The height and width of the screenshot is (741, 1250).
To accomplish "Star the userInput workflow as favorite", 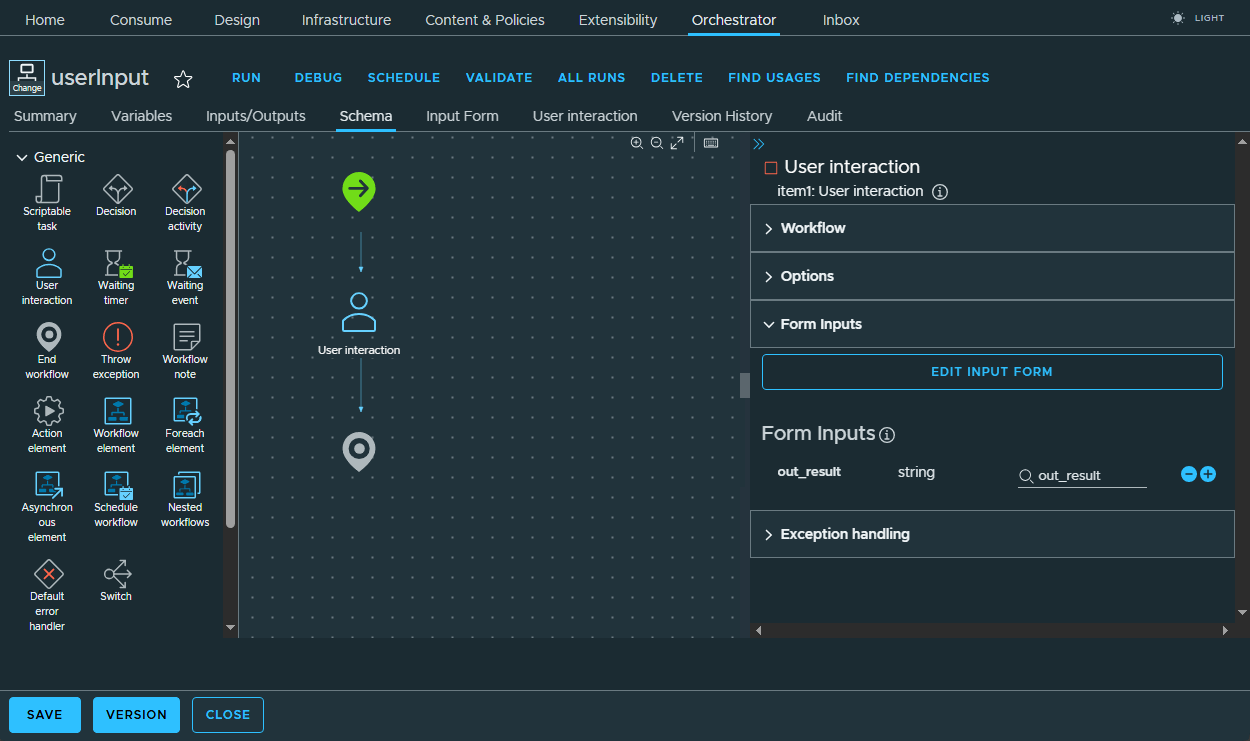I will (x=183, y=77).
